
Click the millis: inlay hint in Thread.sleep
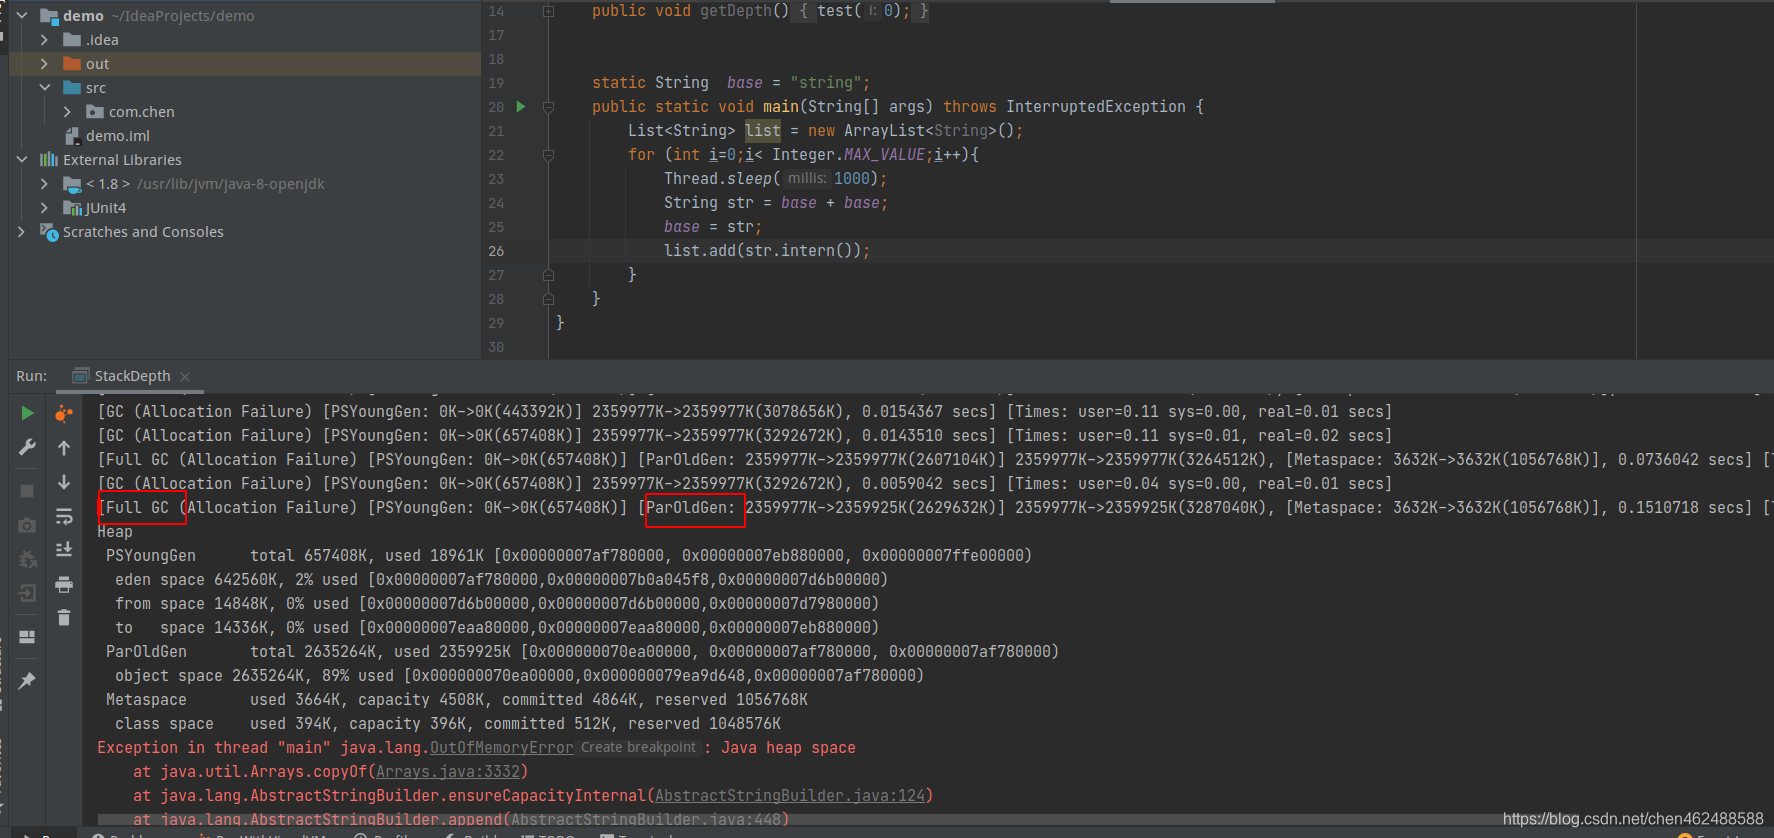point(807,178)
